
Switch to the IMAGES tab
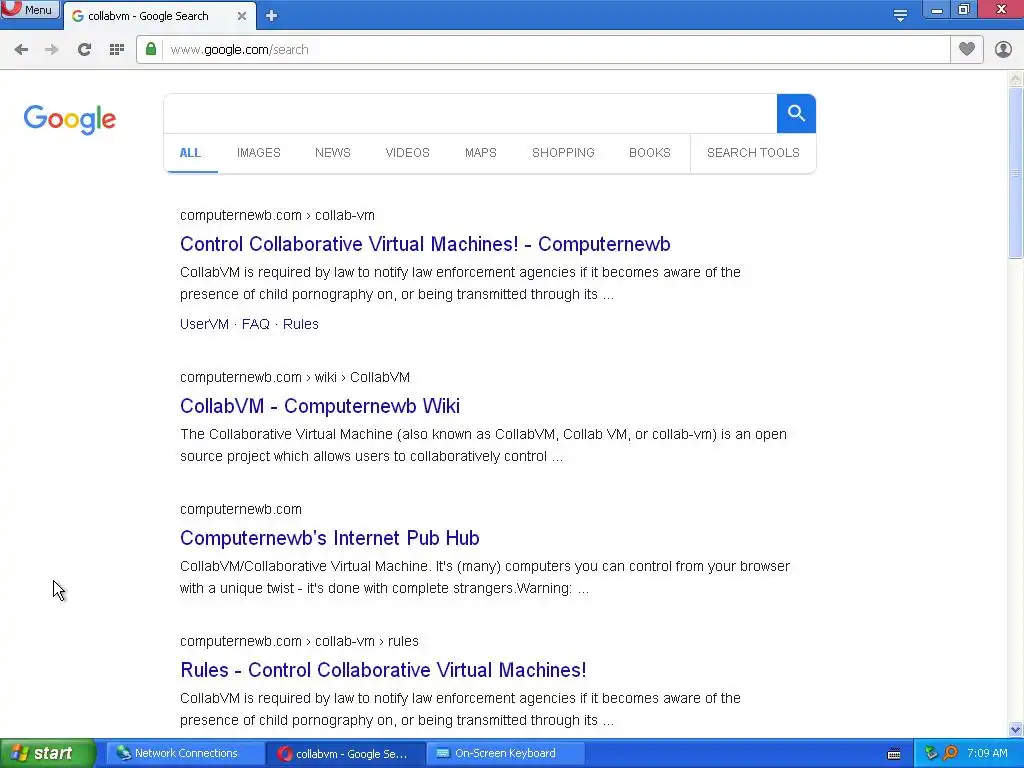coord(259,153)
